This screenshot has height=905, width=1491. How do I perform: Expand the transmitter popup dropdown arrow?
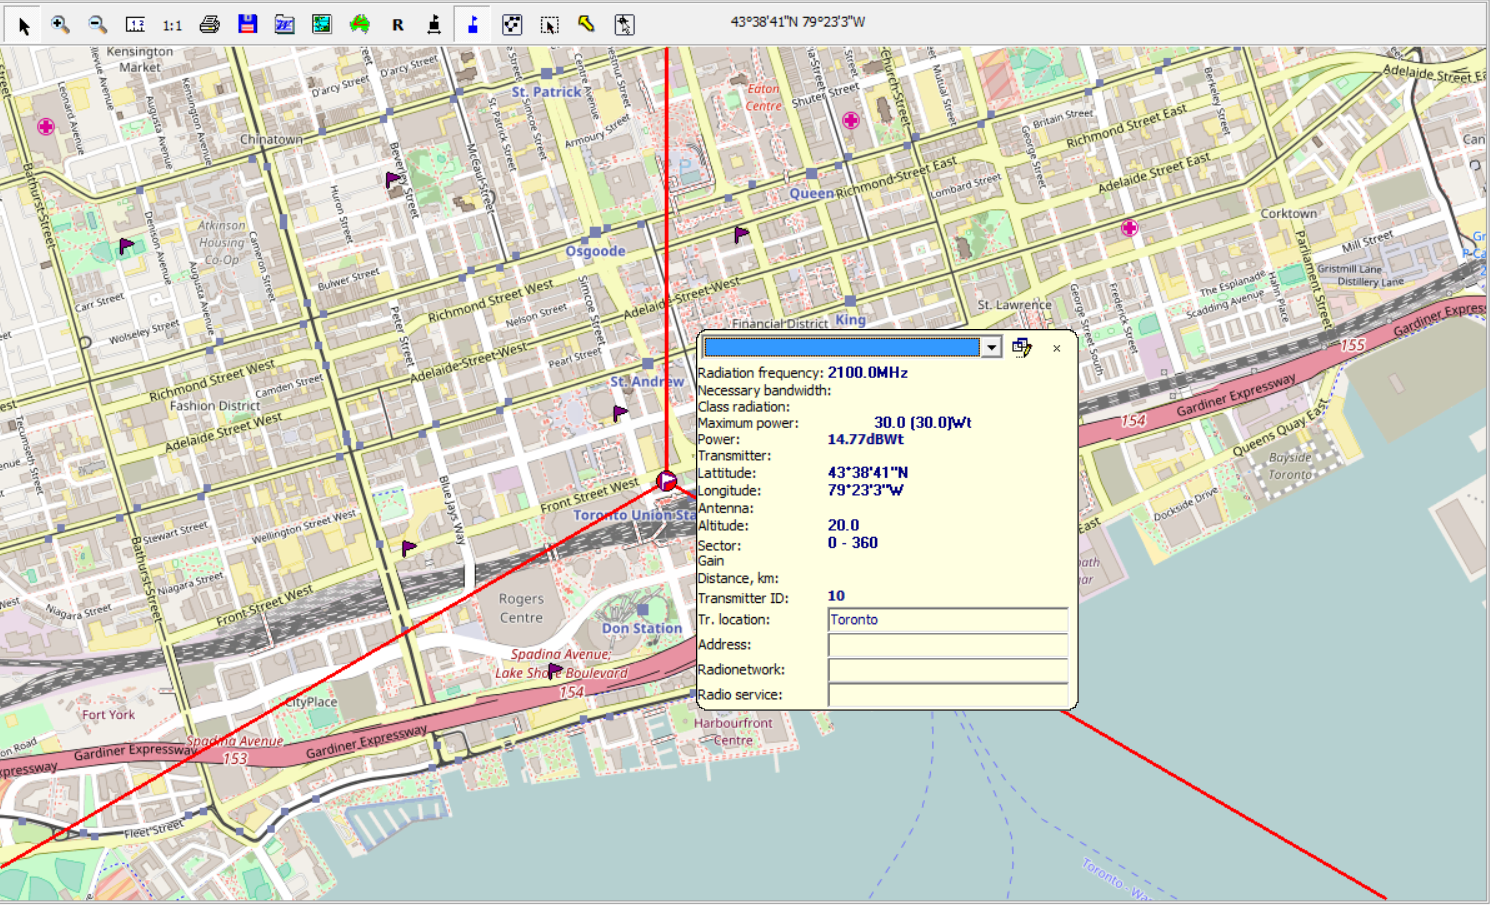coord(991,347)
